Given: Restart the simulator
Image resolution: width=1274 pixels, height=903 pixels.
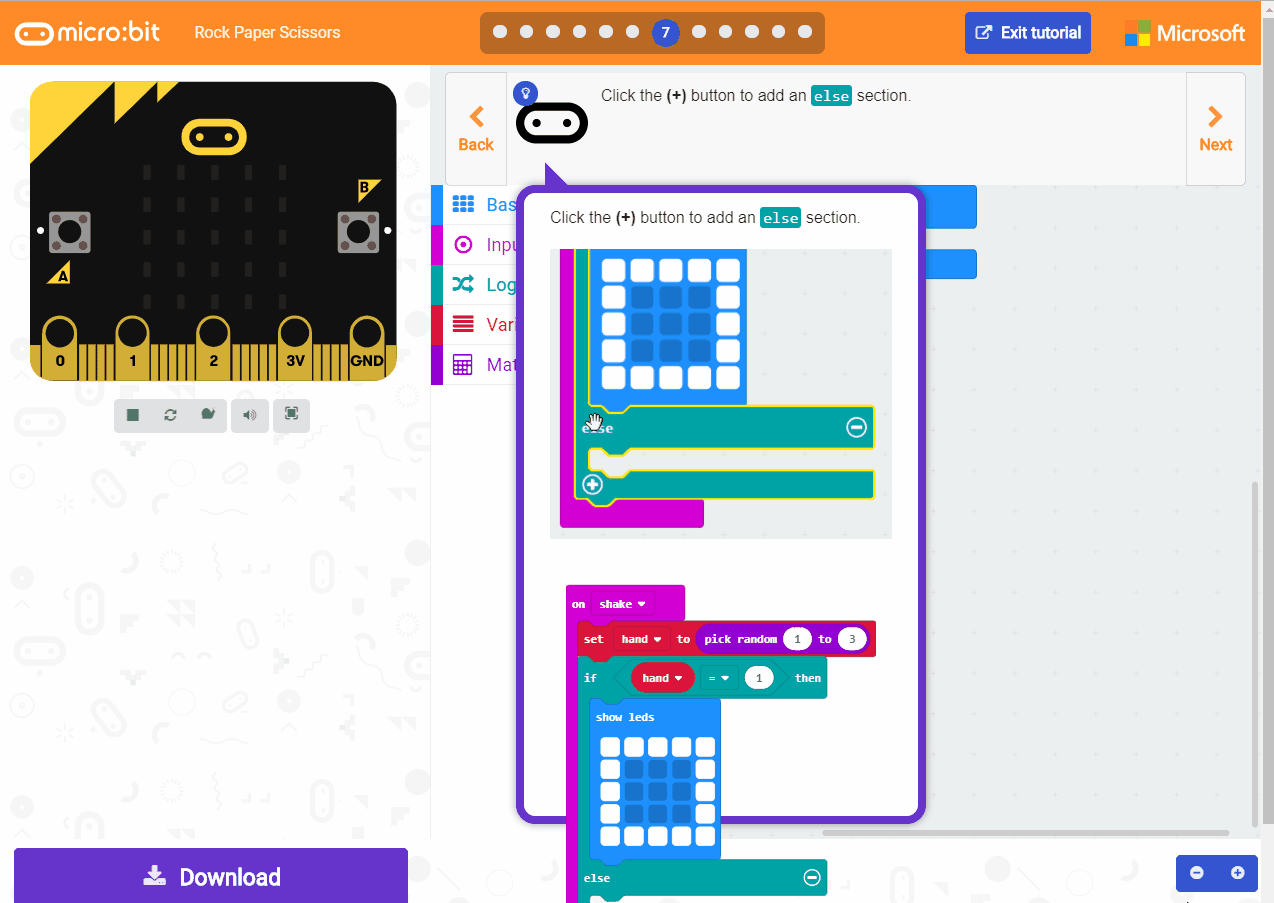Looking at the screenshot, I should (170, 415).
